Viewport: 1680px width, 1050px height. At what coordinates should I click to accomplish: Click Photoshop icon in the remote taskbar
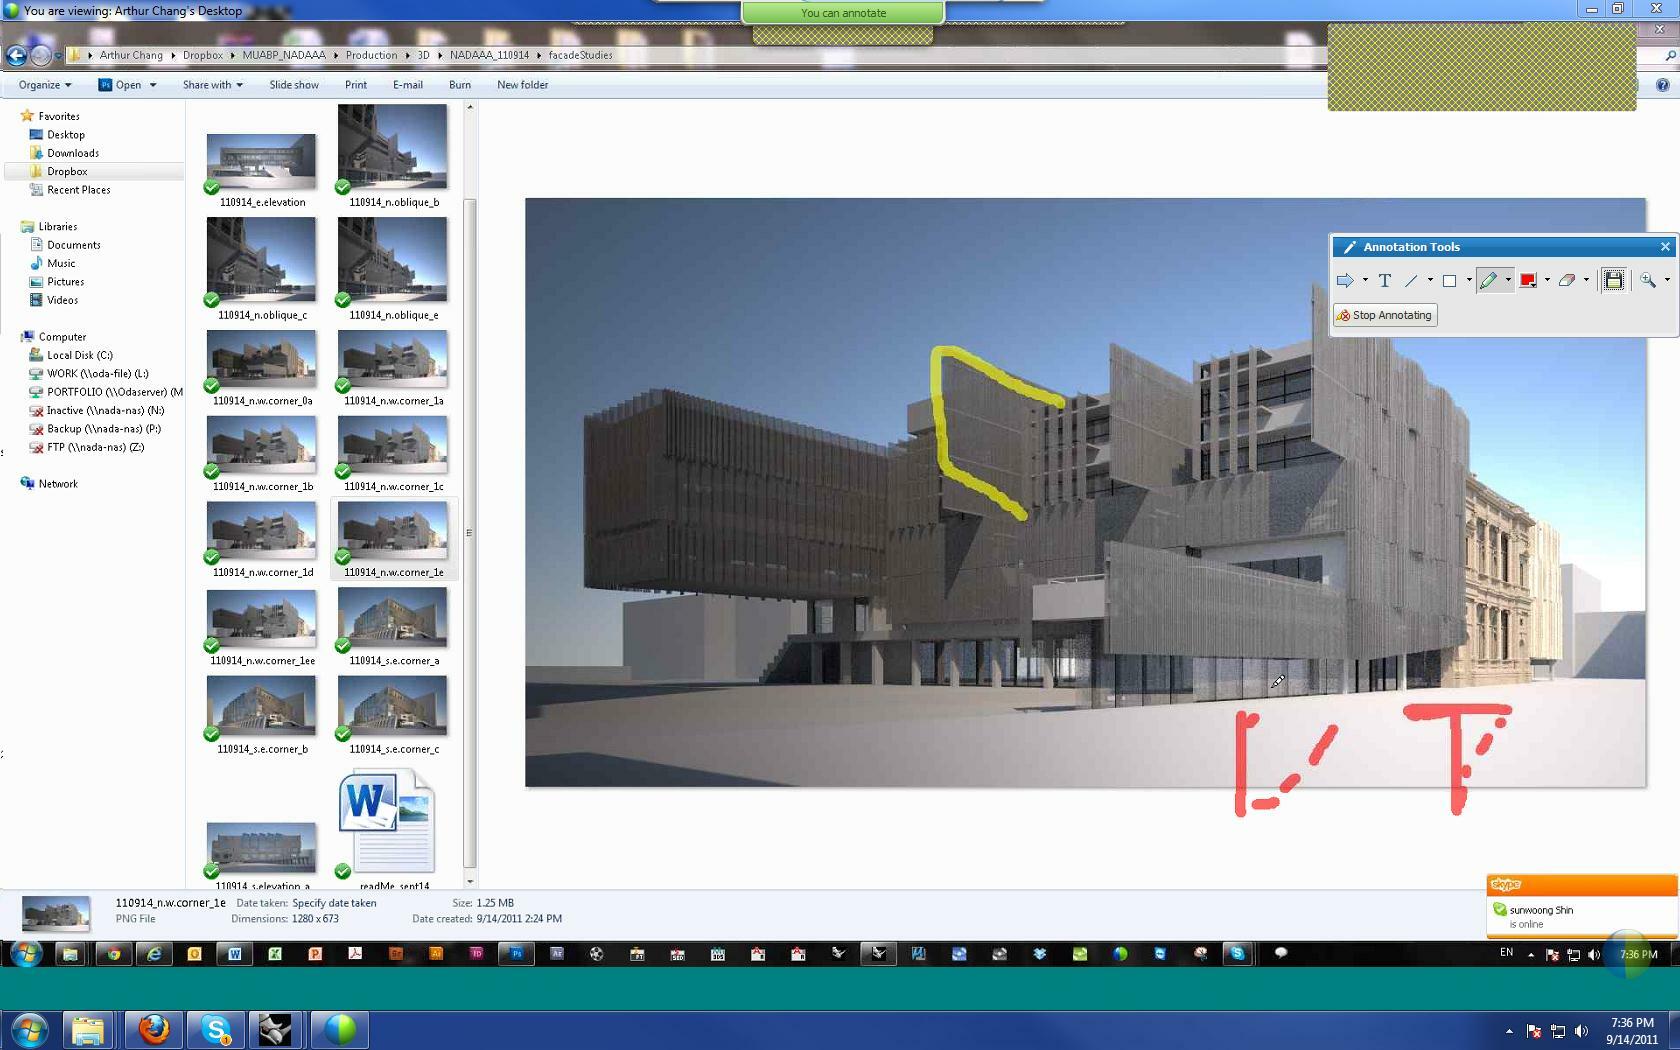pyautogui.click(x=516, y=954)
